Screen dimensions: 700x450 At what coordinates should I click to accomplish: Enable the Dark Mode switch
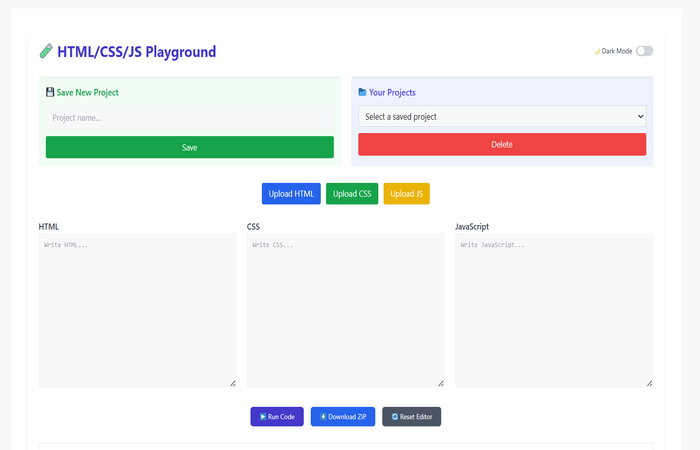click(644, 51)
